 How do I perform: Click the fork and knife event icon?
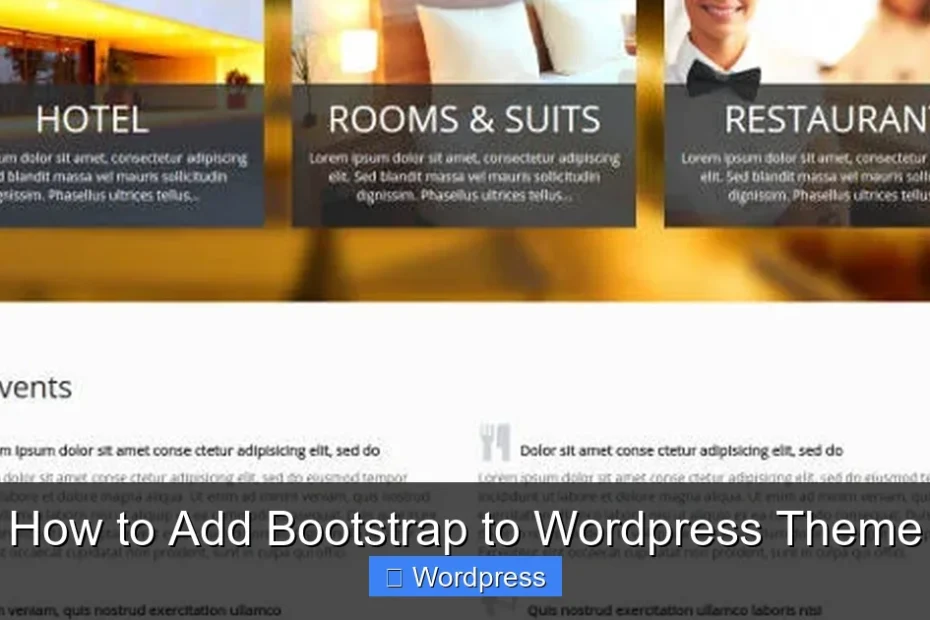(x=495, y=442)
